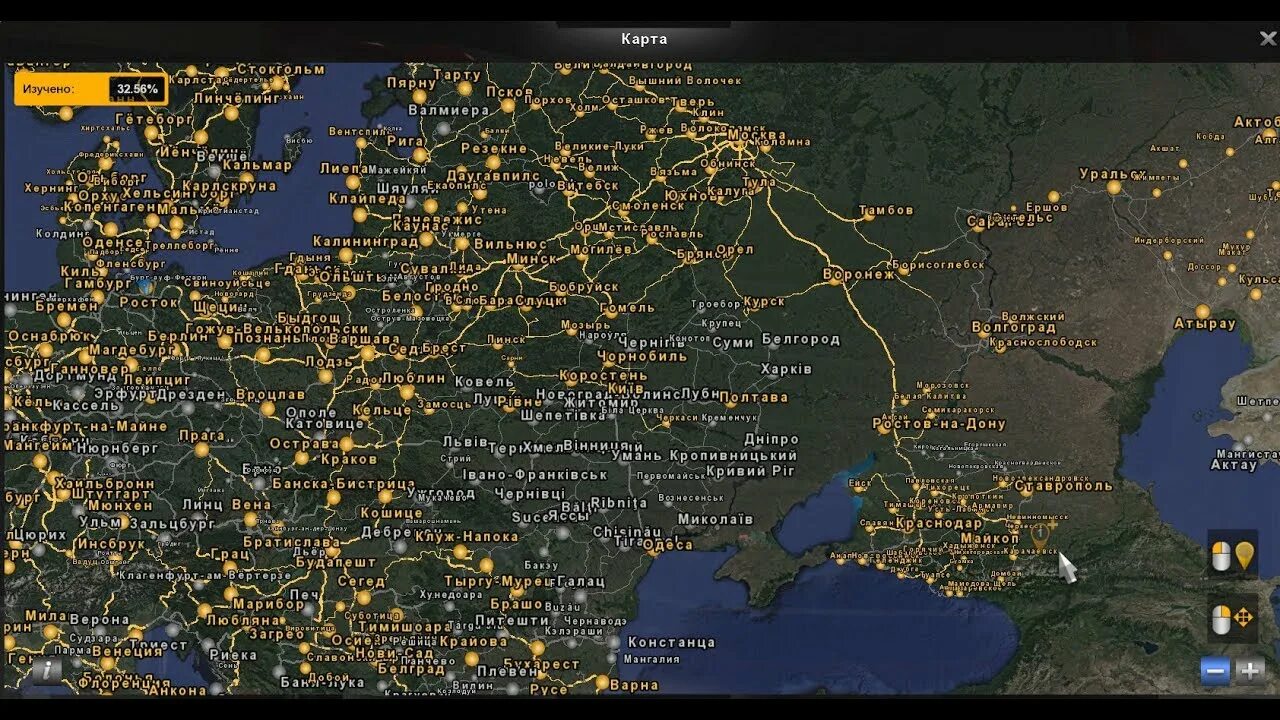The width and height of the screenshot is (1280, 720).
Task: Click the Резекне city label
Action: tap(493, 148)
